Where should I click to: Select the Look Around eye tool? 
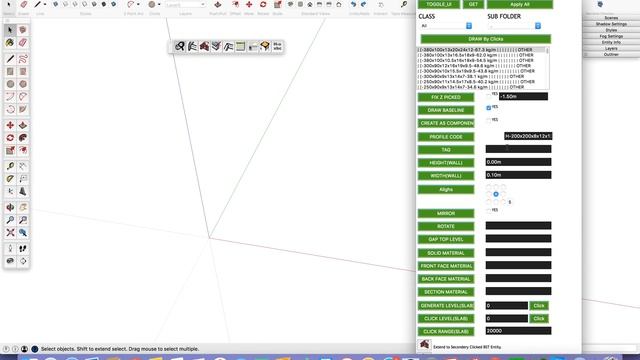10,261
